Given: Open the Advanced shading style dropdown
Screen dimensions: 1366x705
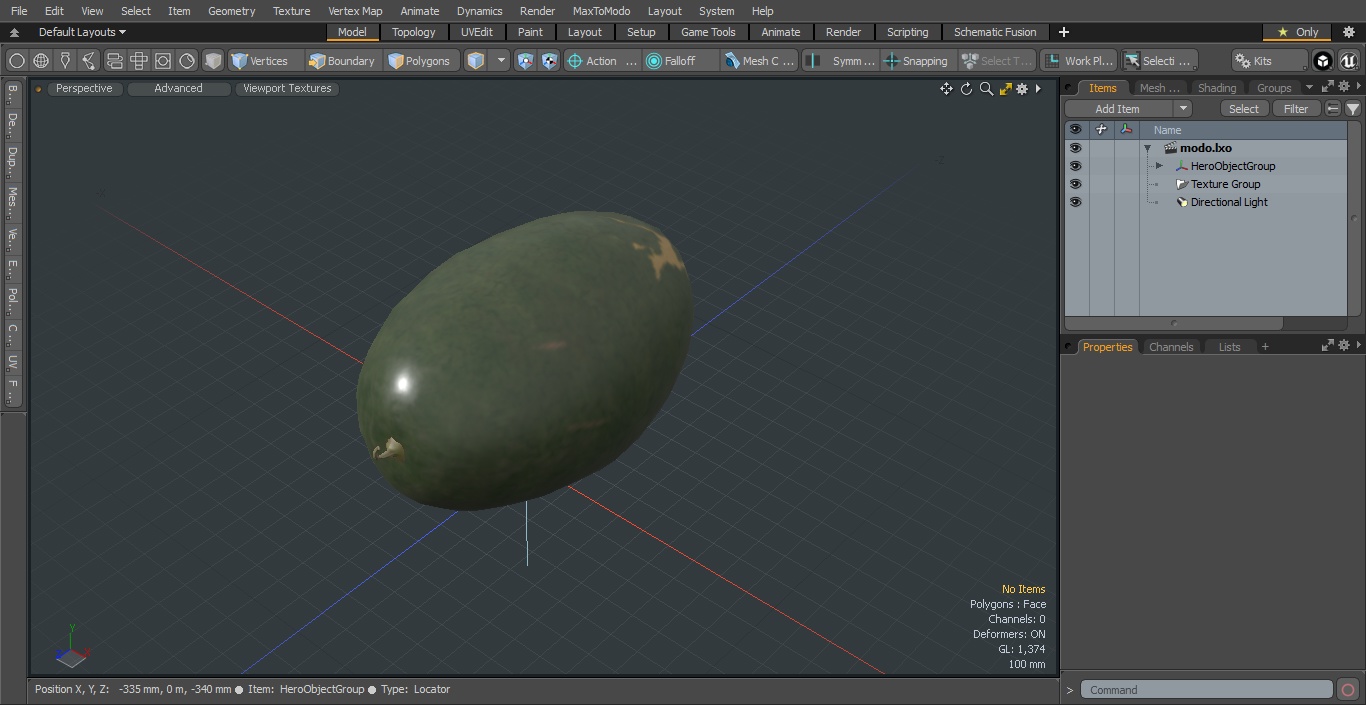Looking at the screenshot, I should tap(178, 89).
